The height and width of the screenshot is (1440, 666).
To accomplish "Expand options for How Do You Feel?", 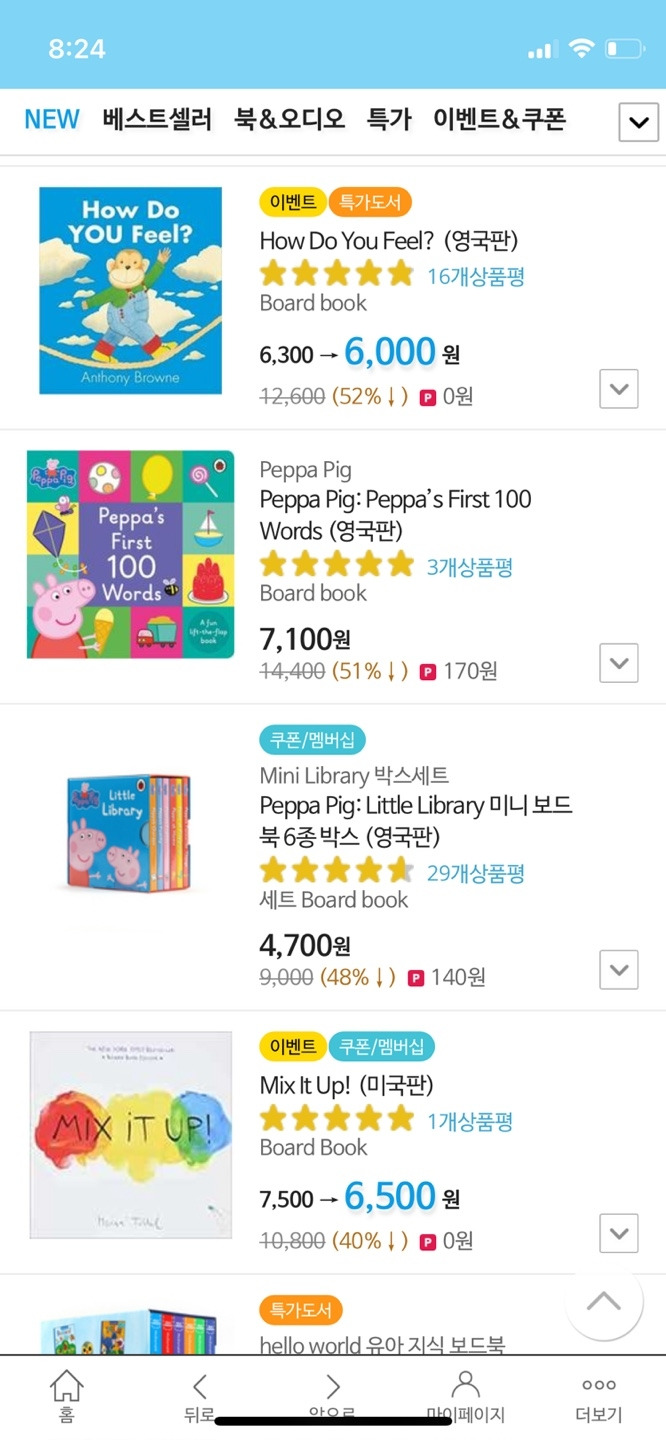I will pyautogui.click(x=619, y=389).
